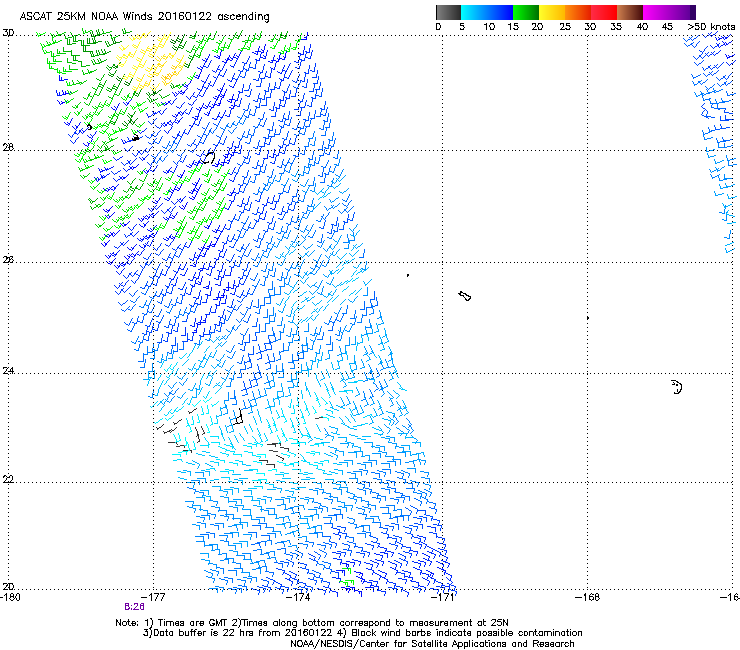This screenshot has width=740, height=650.
Task: Click the small green wind barbs near 20N
Action: 347,578
